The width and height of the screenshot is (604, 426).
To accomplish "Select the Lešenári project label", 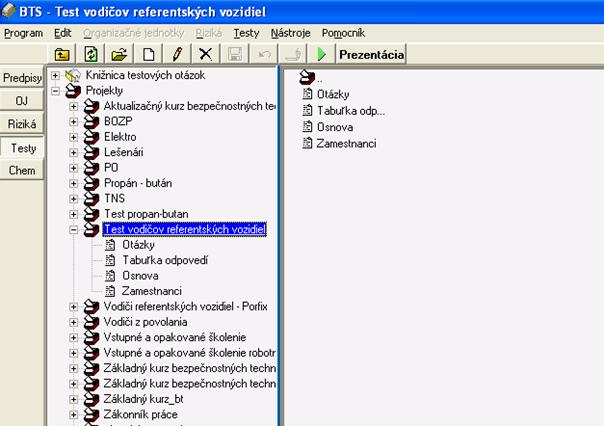I will [124, 153].
